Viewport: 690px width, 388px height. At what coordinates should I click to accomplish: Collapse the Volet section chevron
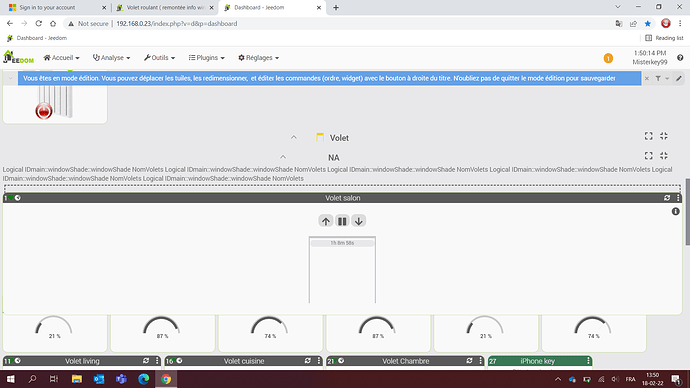(x=294, y=138)
